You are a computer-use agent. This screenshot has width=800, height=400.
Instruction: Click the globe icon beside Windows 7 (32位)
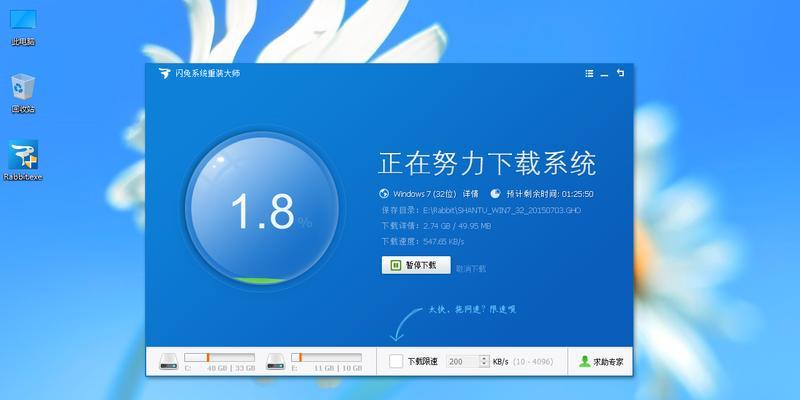(x=384, y=194)
